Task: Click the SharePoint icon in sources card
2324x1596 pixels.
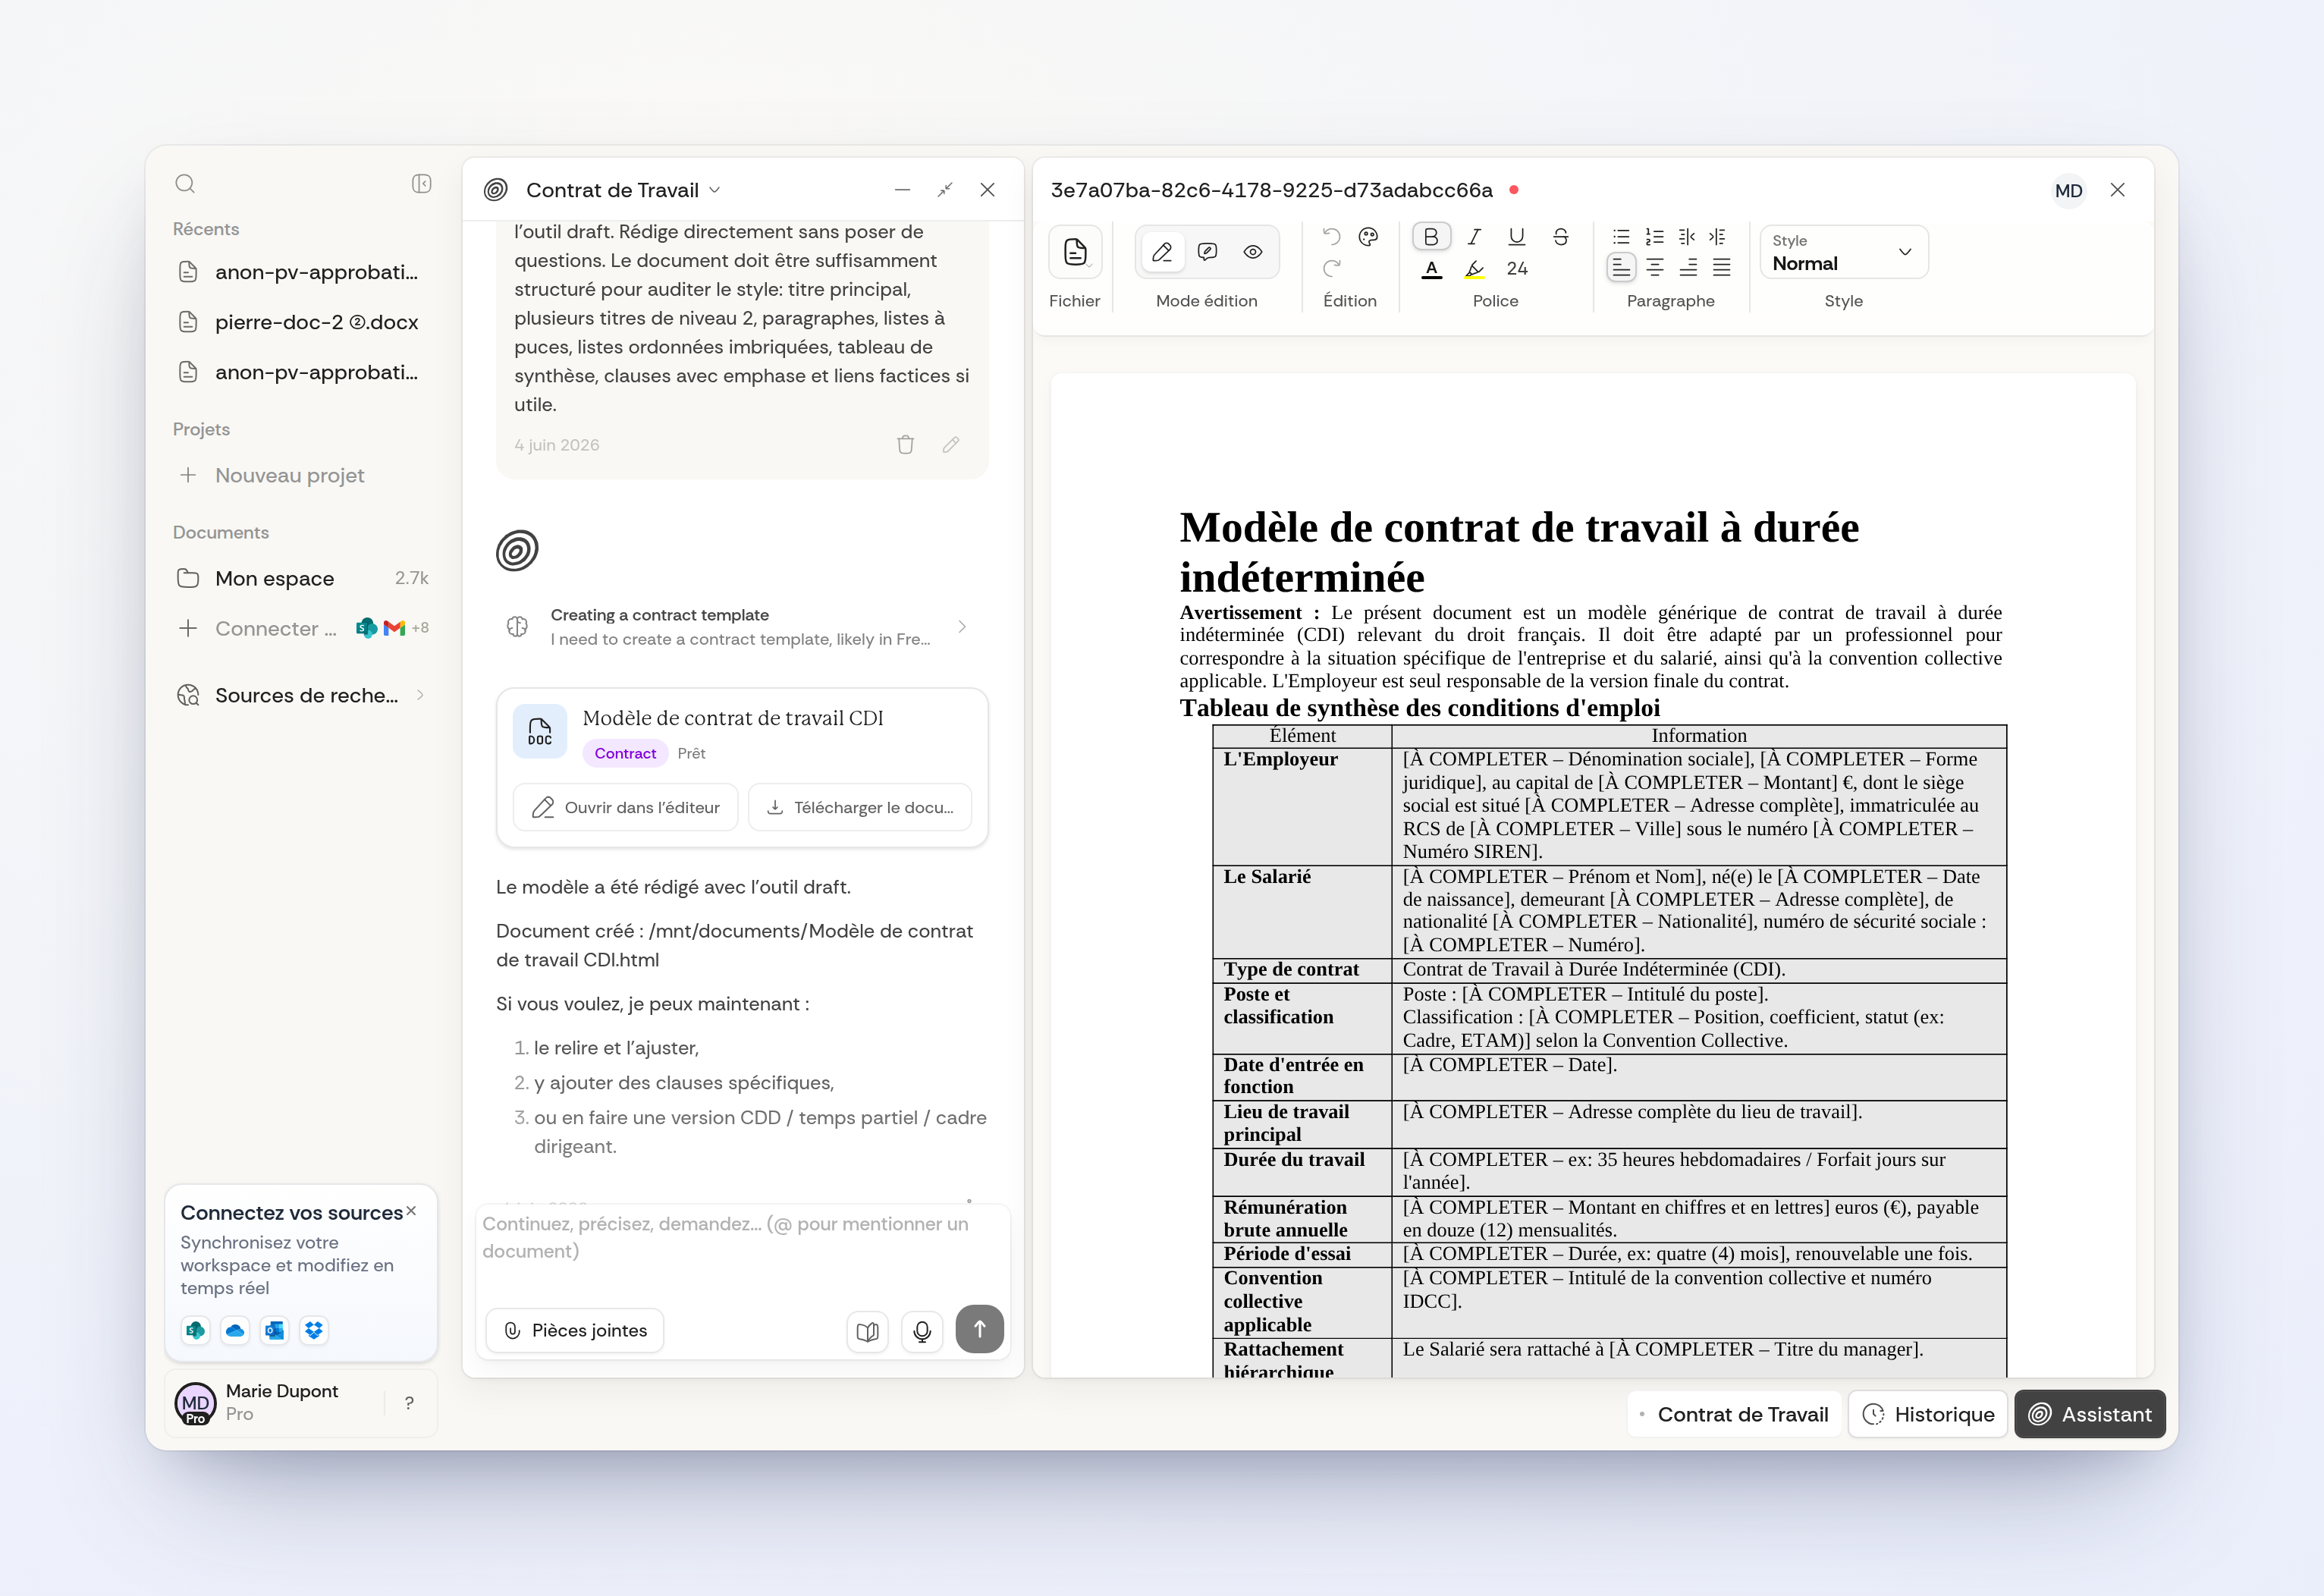Action: (x=196, y=1330)
